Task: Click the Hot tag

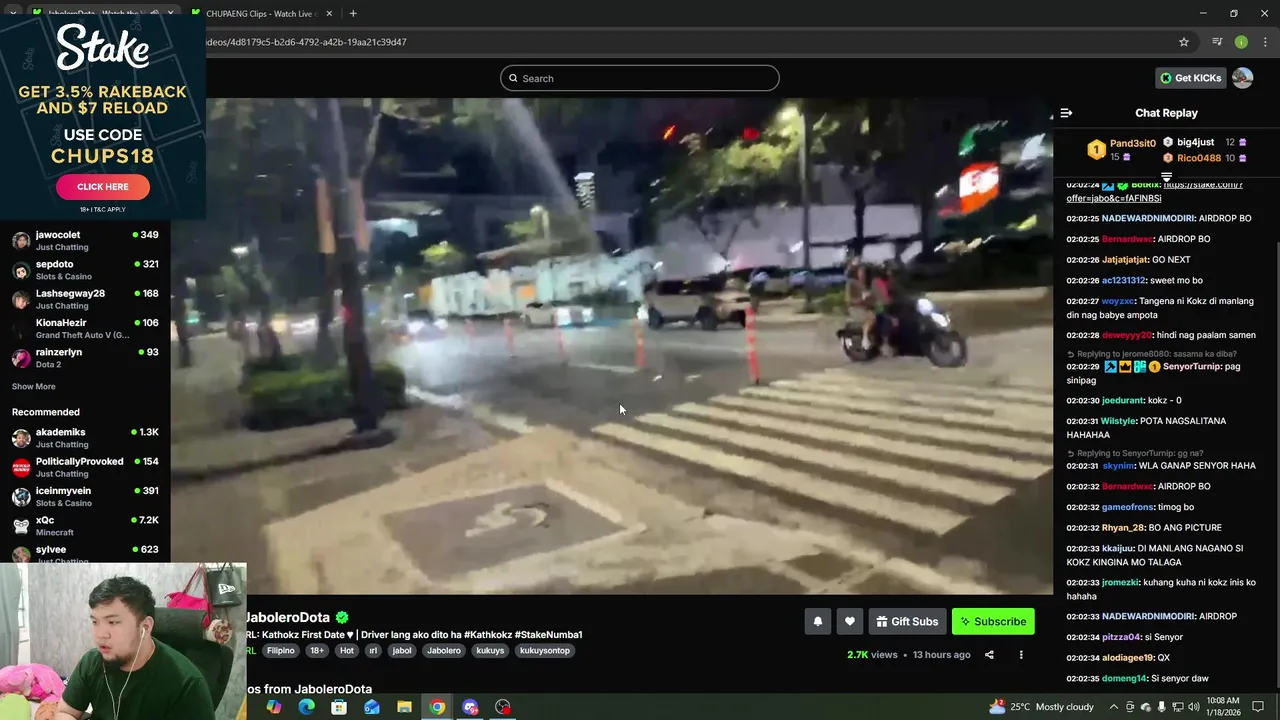Action: (x=346, y=650)
